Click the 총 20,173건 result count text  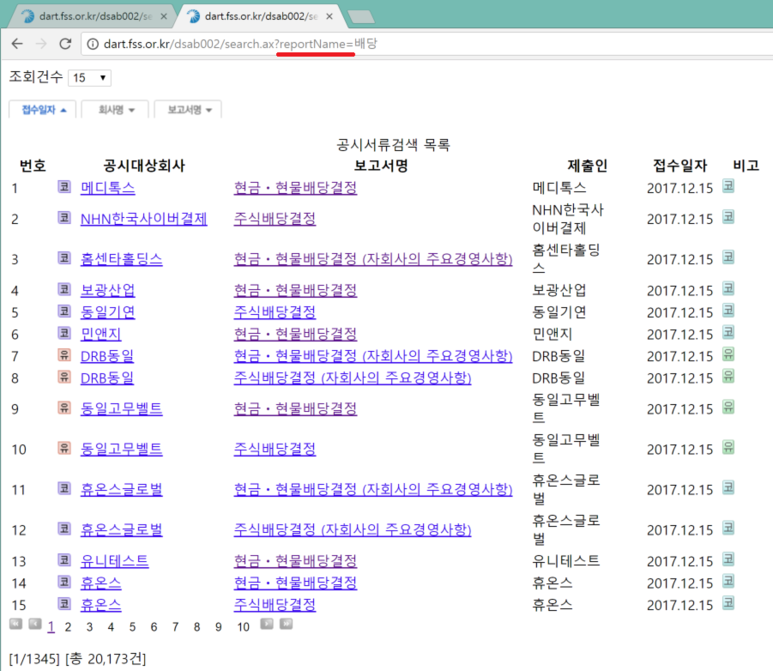click(x=105, y=659)
